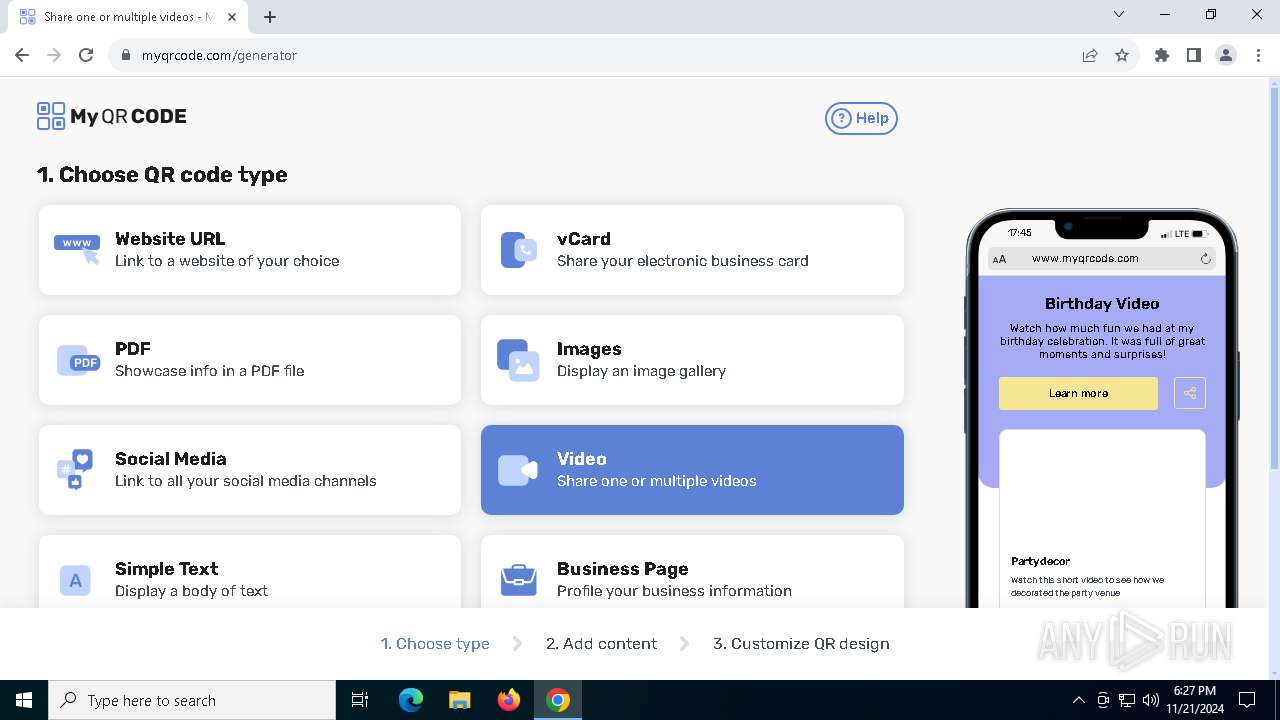Image resolution: width=1280 pixels, height=720 pixels.
Task: Click the Social Media hearts icon
Action: click(76, 469)
